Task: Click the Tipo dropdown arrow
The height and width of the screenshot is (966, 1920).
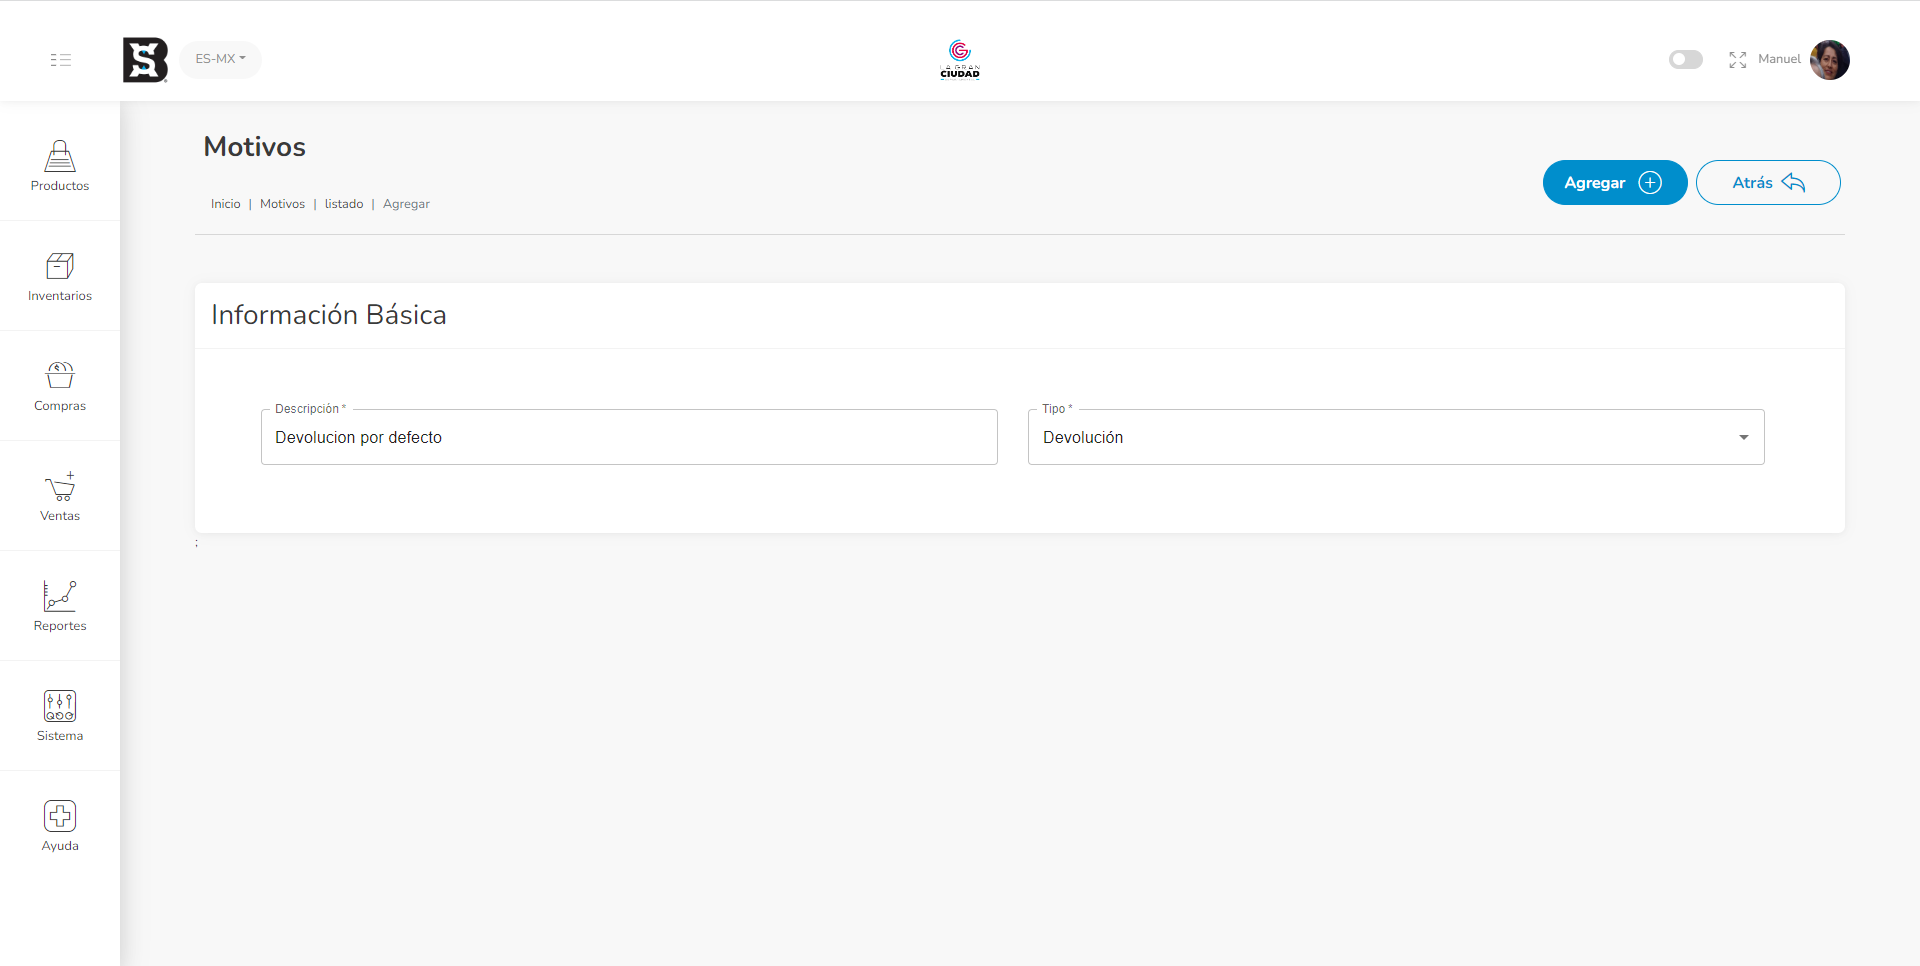Action: point(1744,438)
